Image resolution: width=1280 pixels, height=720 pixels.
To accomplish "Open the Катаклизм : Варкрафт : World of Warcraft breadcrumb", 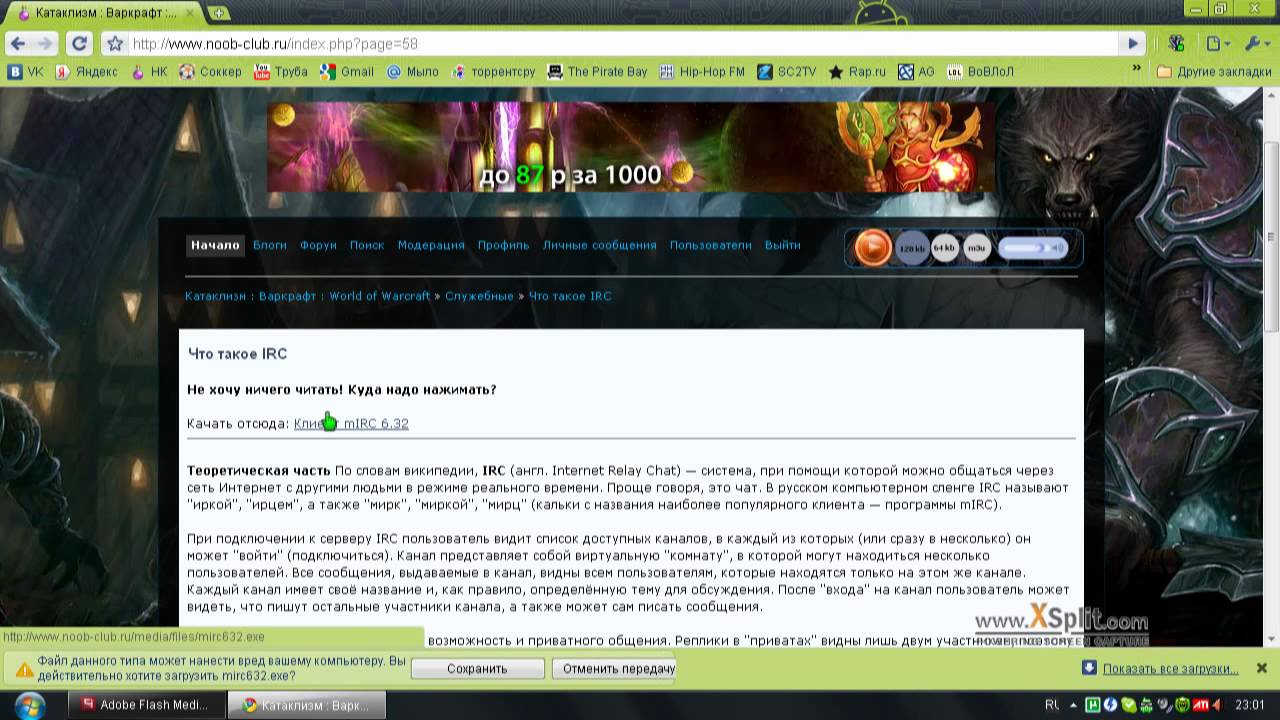I will tap(307, 296).
